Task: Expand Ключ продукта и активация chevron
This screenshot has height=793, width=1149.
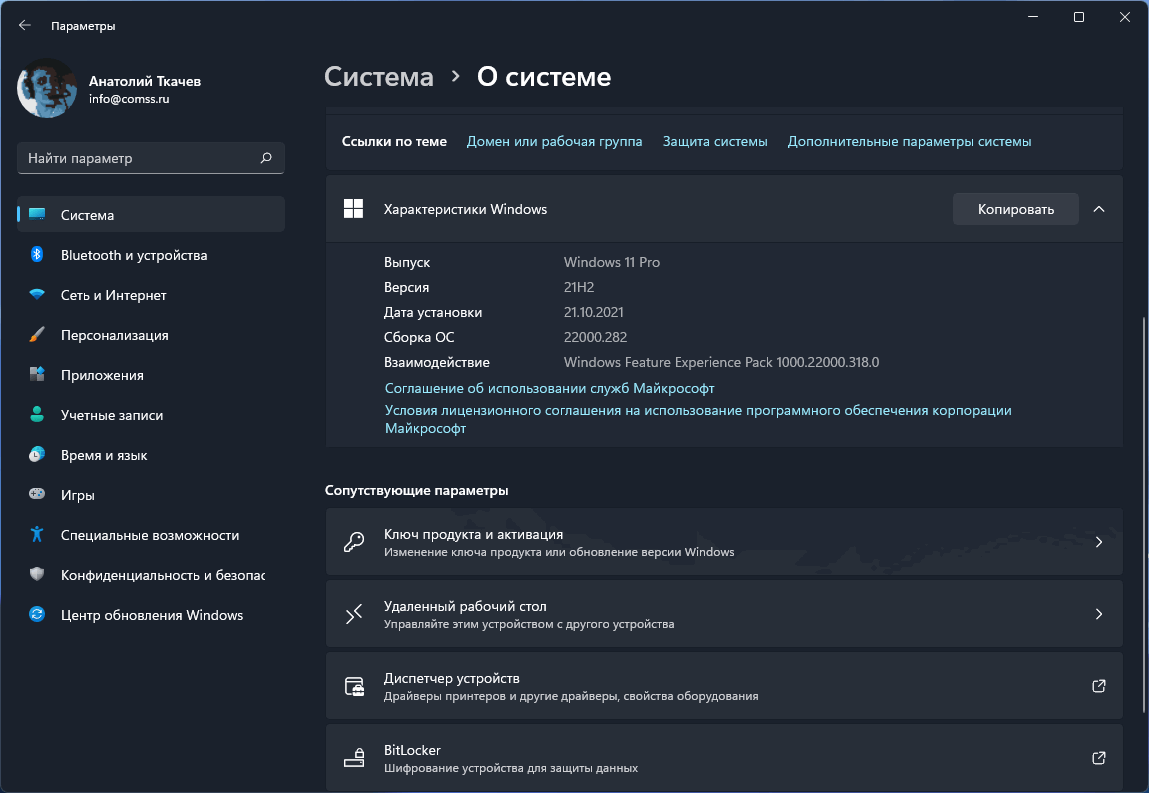Action: [1099, 542]
